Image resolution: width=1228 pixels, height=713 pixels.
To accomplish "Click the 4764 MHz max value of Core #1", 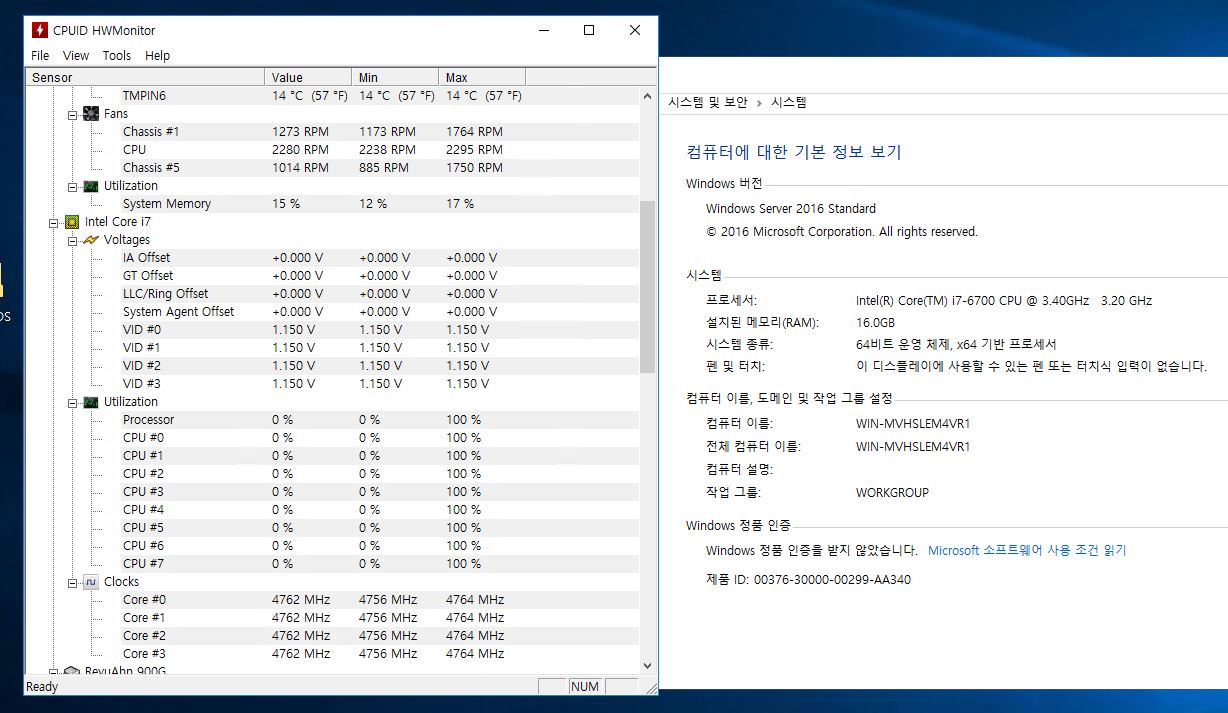I will 475,618.
